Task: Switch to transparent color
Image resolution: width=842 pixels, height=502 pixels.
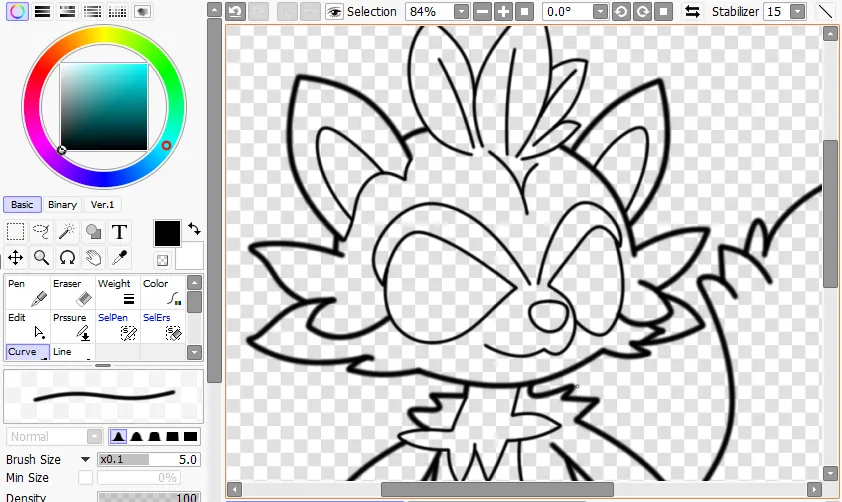Action: 162,260
